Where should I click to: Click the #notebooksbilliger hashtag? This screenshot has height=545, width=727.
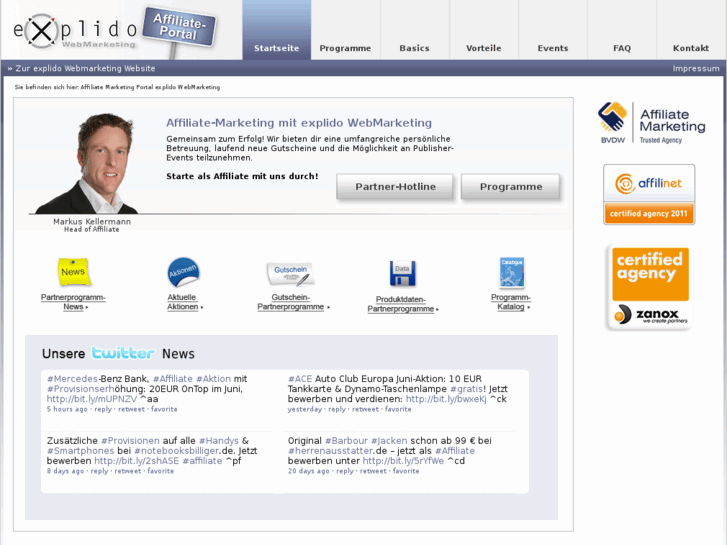pos(177,450)
